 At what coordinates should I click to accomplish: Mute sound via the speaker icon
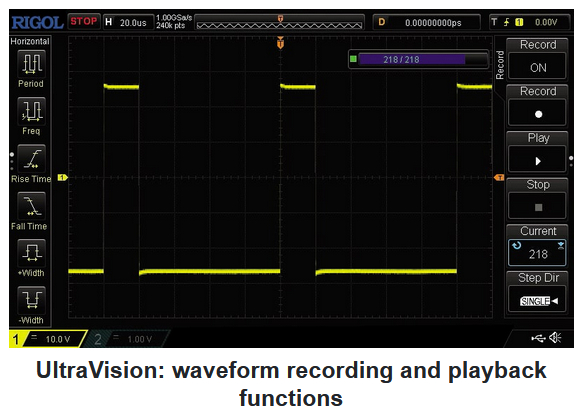(x=555, y=338)
